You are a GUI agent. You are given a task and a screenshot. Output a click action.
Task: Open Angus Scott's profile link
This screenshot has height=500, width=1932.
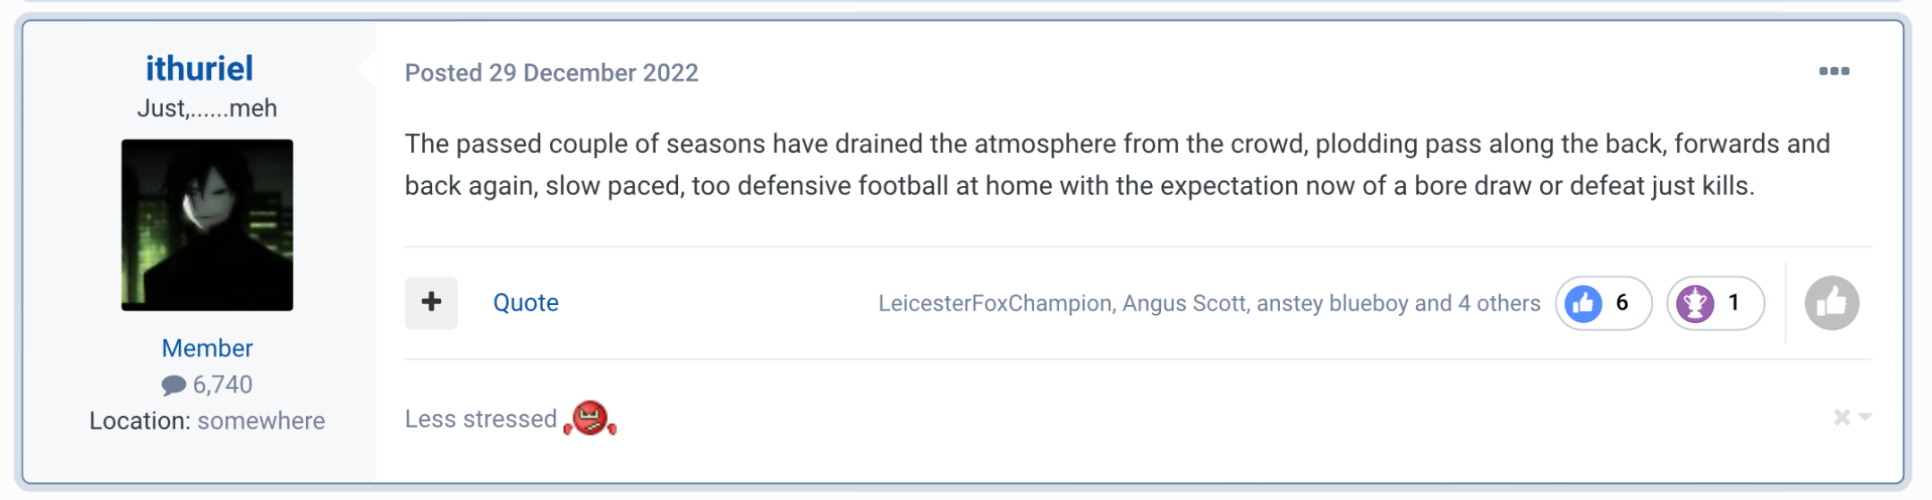click(x=1183, y=303)
